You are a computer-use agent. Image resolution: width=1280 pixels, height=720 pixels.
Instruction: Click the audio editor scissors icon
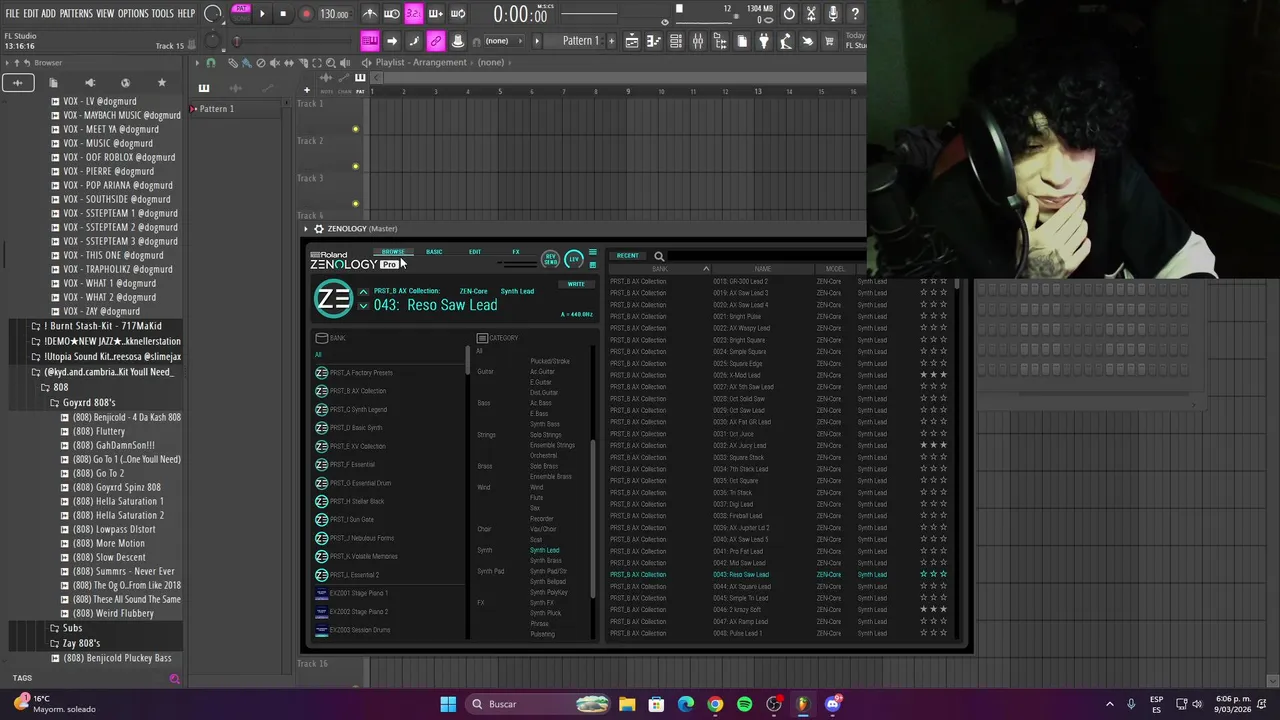(811, 14)
